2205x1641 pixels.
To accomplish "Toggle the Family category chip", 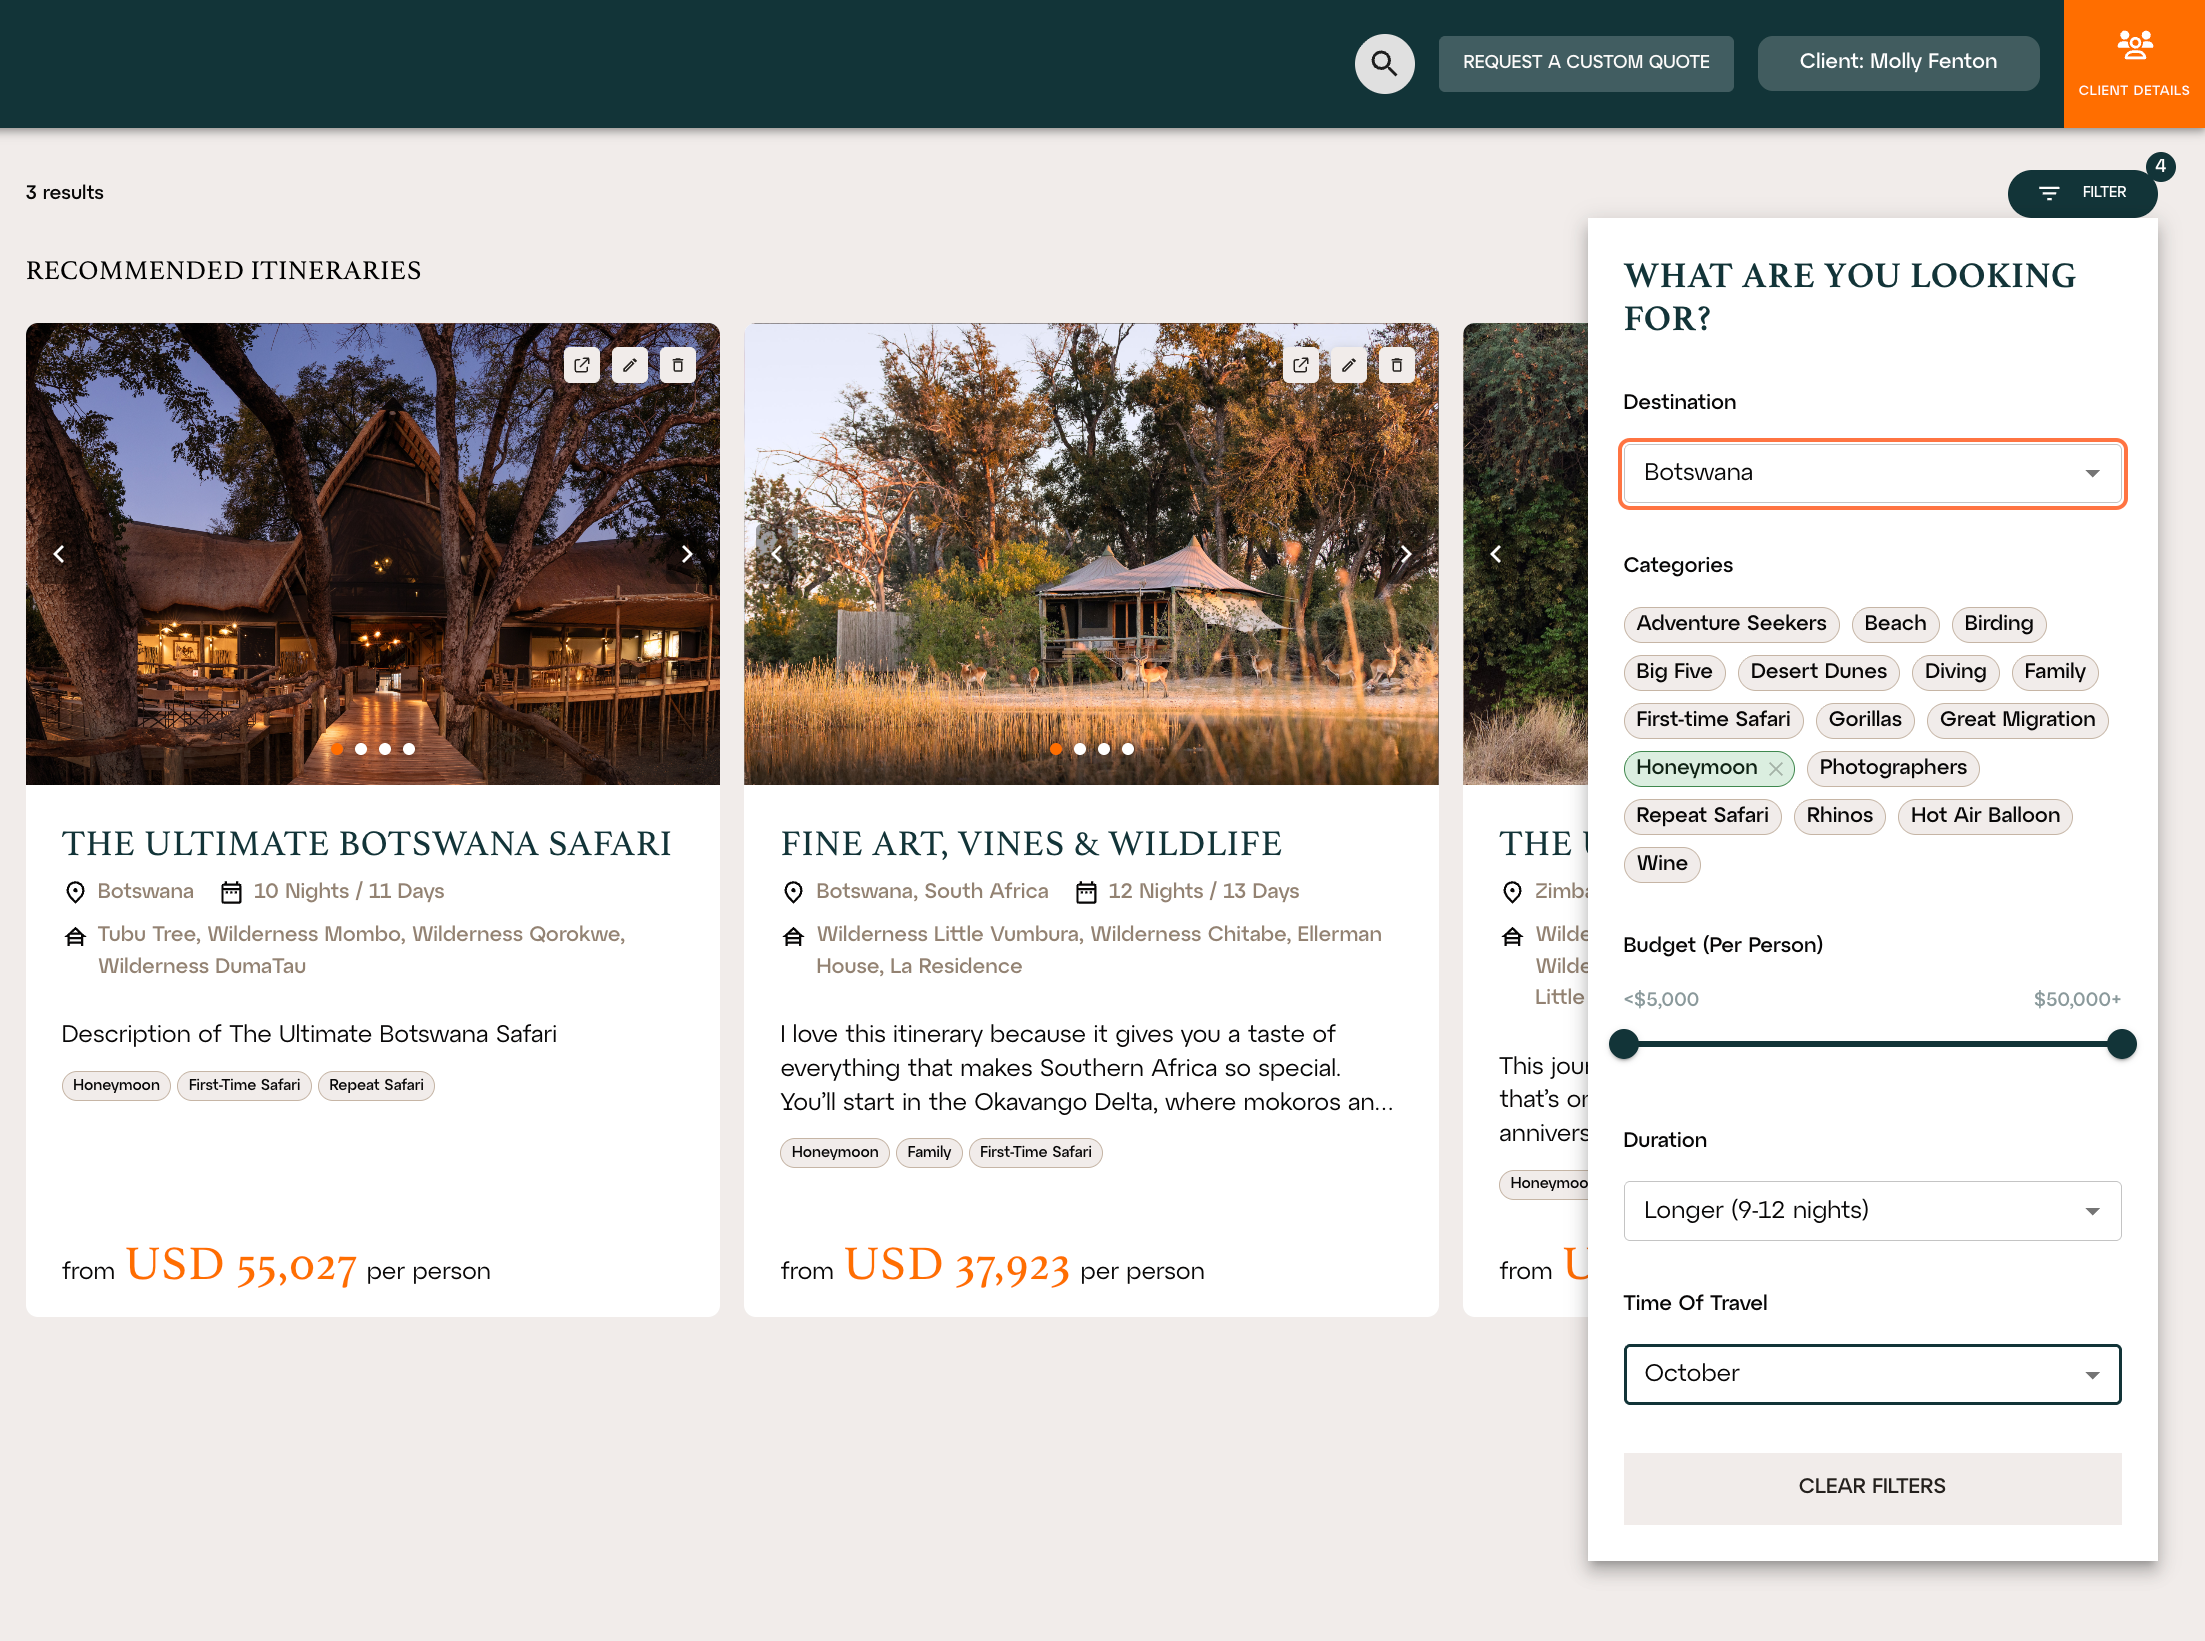I will [x=2054, y=671].
